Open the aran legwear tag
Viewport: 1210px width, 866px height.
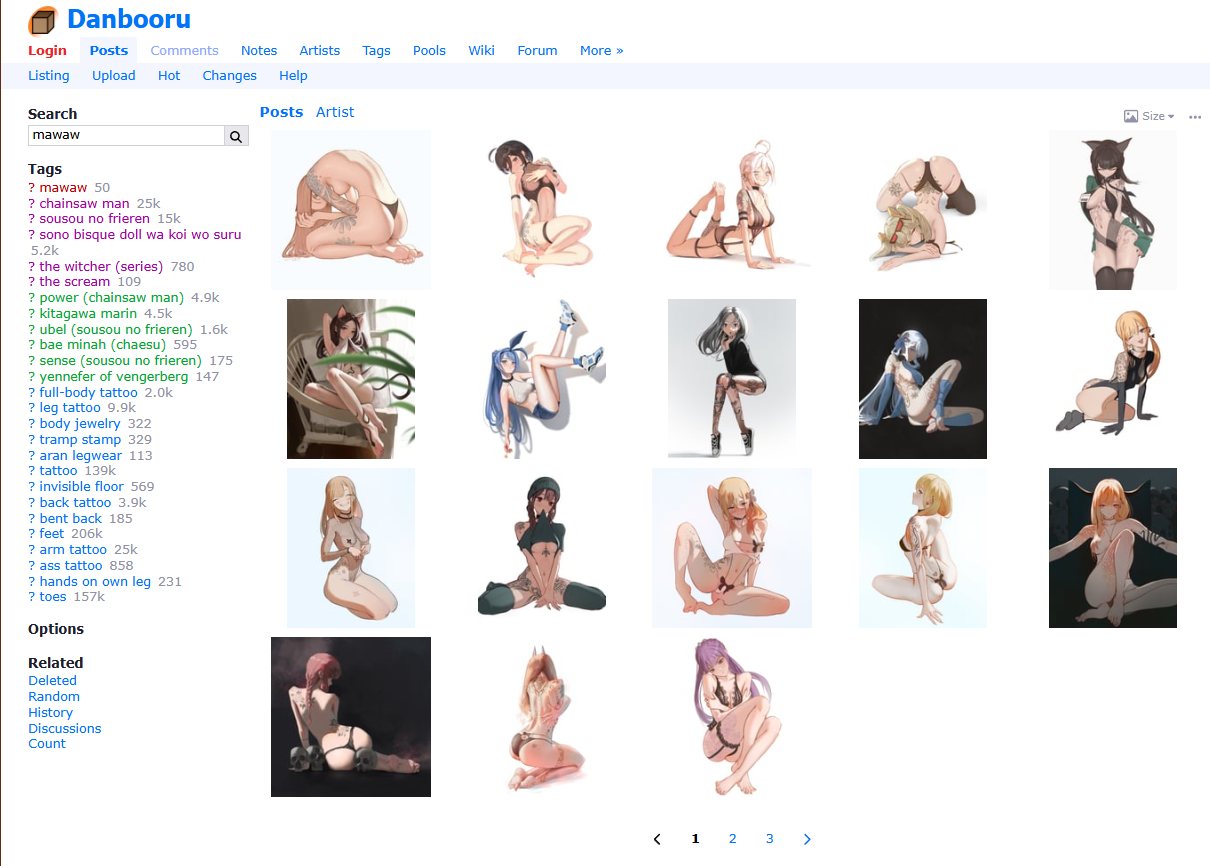(81, 456)
